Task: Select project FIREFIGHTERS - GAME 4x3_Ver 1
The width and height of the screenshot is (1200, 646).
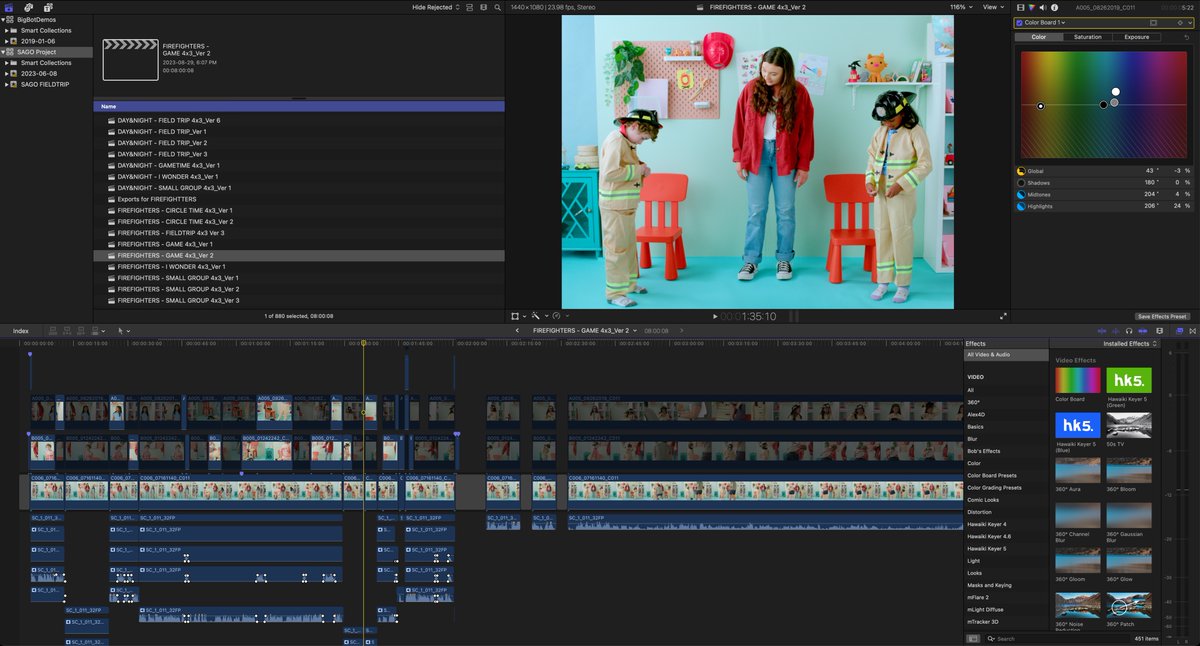Action: [299, 244]
